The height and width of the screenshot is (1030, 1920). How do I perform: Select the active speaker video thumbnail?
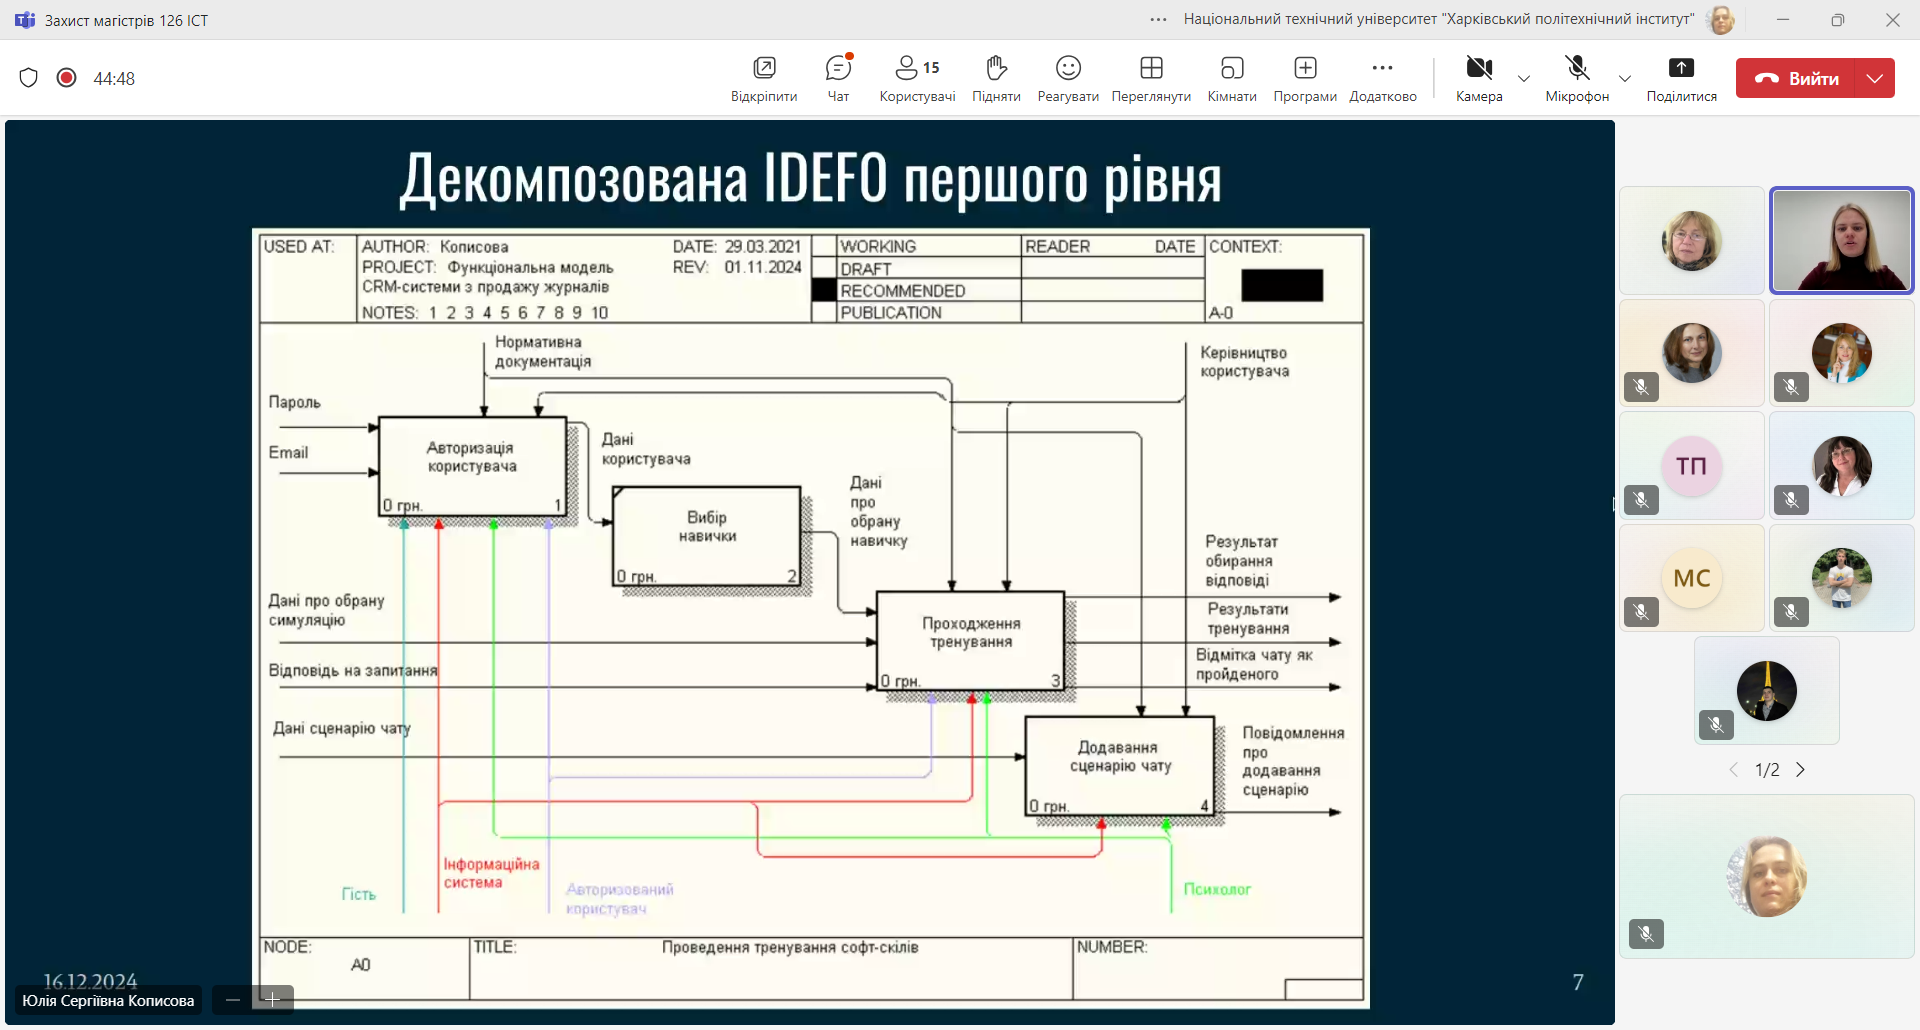tap(1841, 241)
